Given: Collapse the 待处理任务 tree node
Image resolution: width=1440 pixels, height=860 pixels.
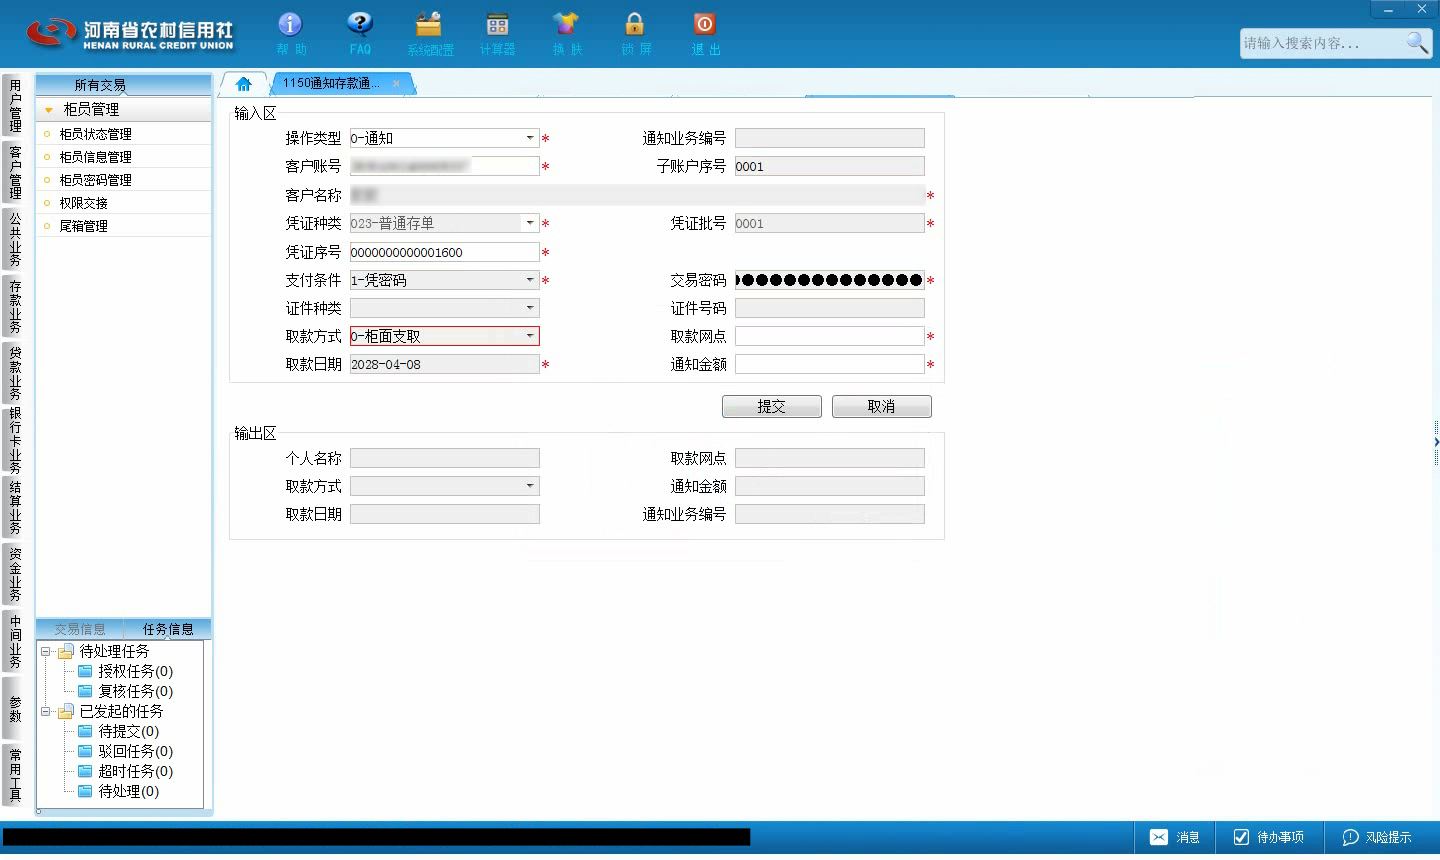Looking at the screenshot, I should click(x=45, y=652).
